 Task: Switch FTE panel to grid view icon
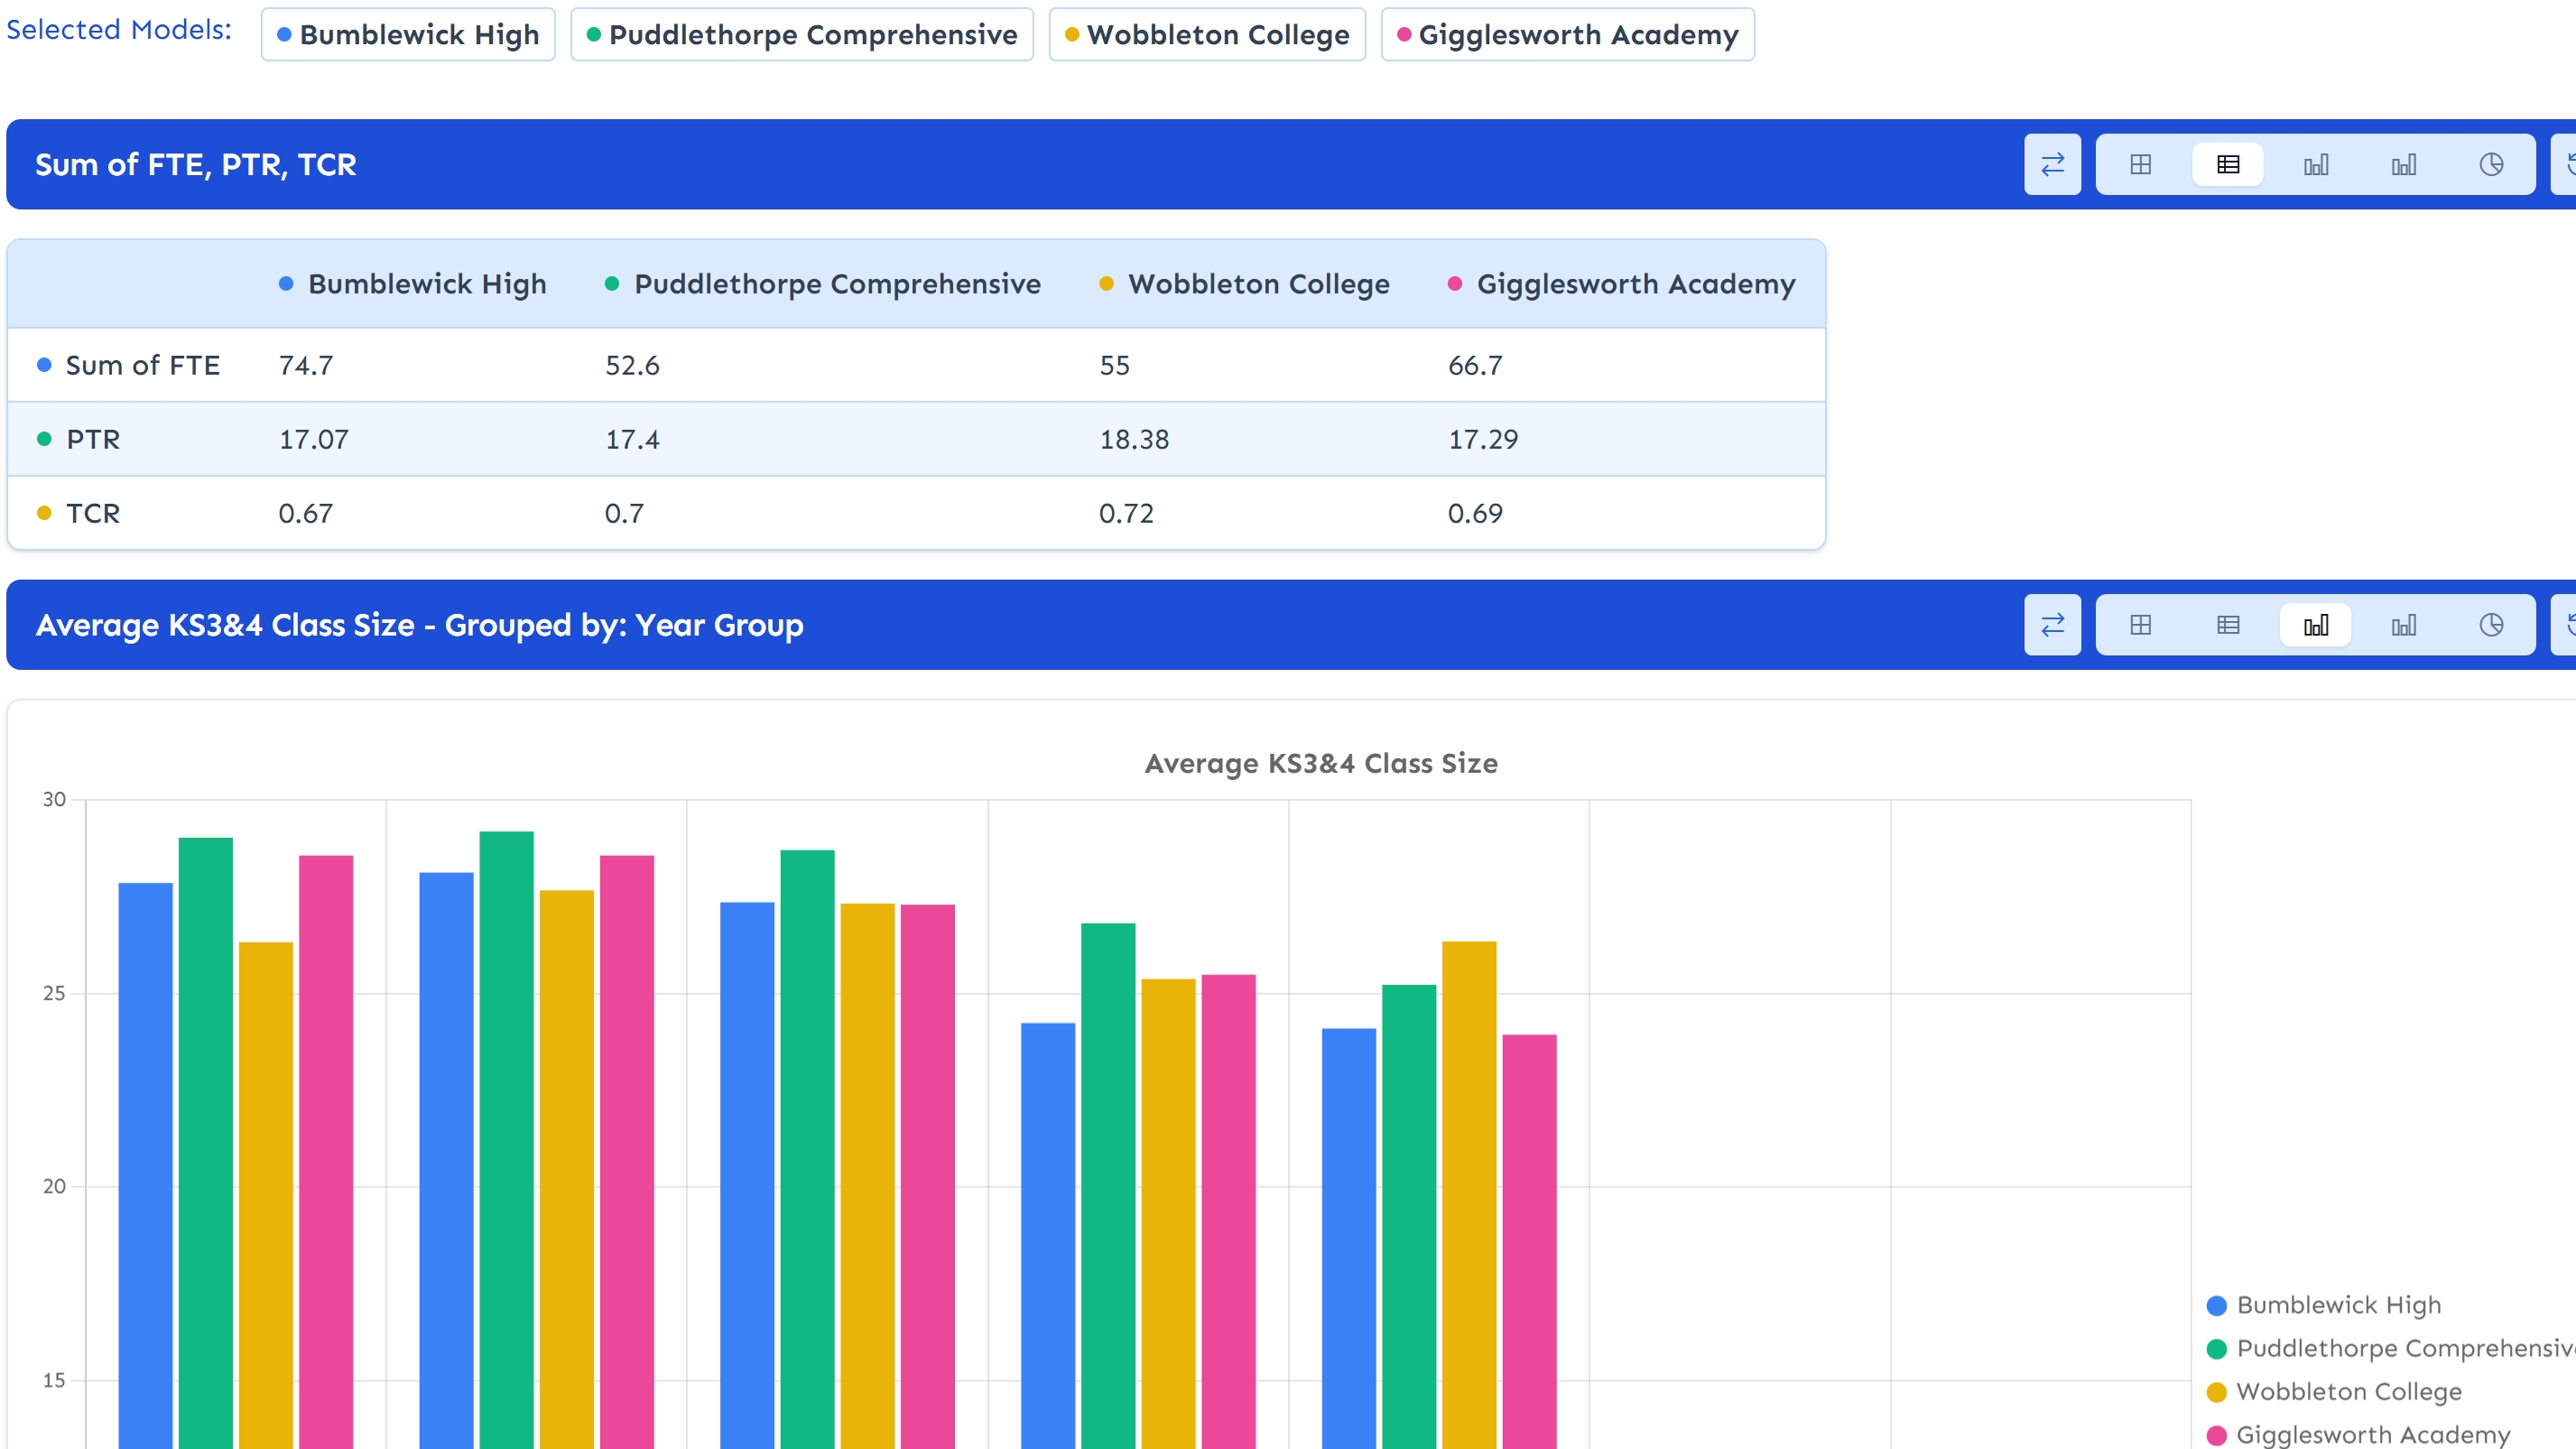coord(2140,164)
